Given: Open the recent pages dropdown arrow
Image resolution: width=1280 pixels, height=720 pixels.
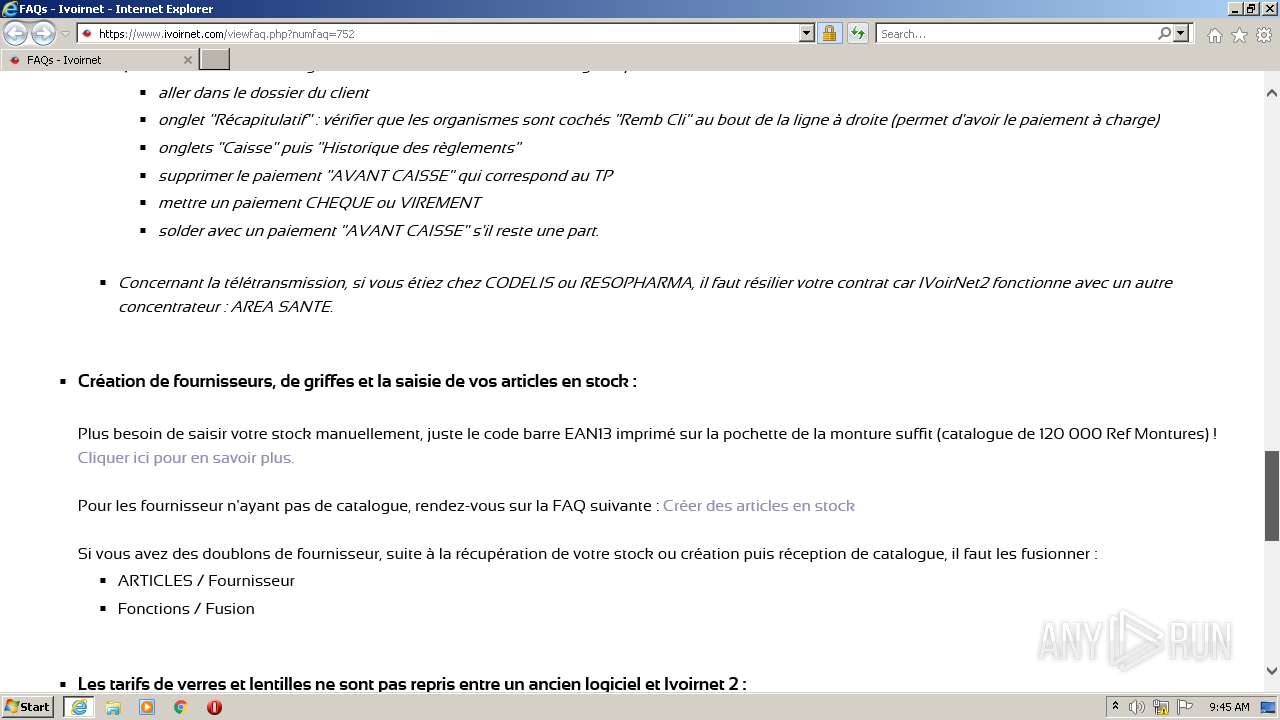Looking at the screenshot, I should coord(65,34).
